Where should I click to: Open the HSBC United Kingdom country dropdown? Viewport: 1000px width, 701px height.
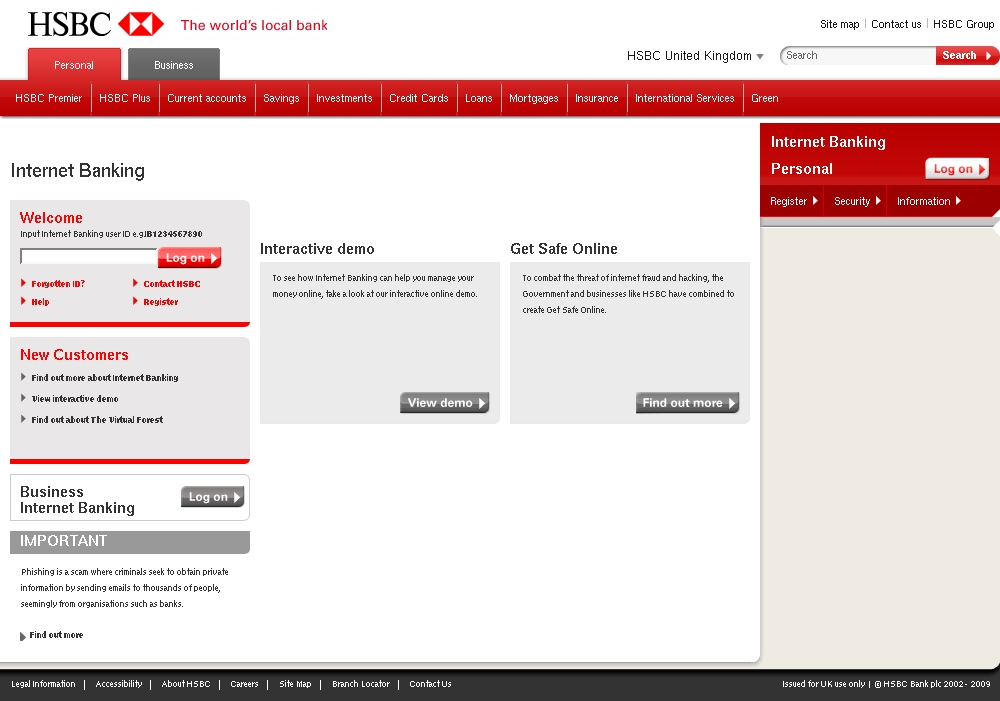[x=695, y=55]
